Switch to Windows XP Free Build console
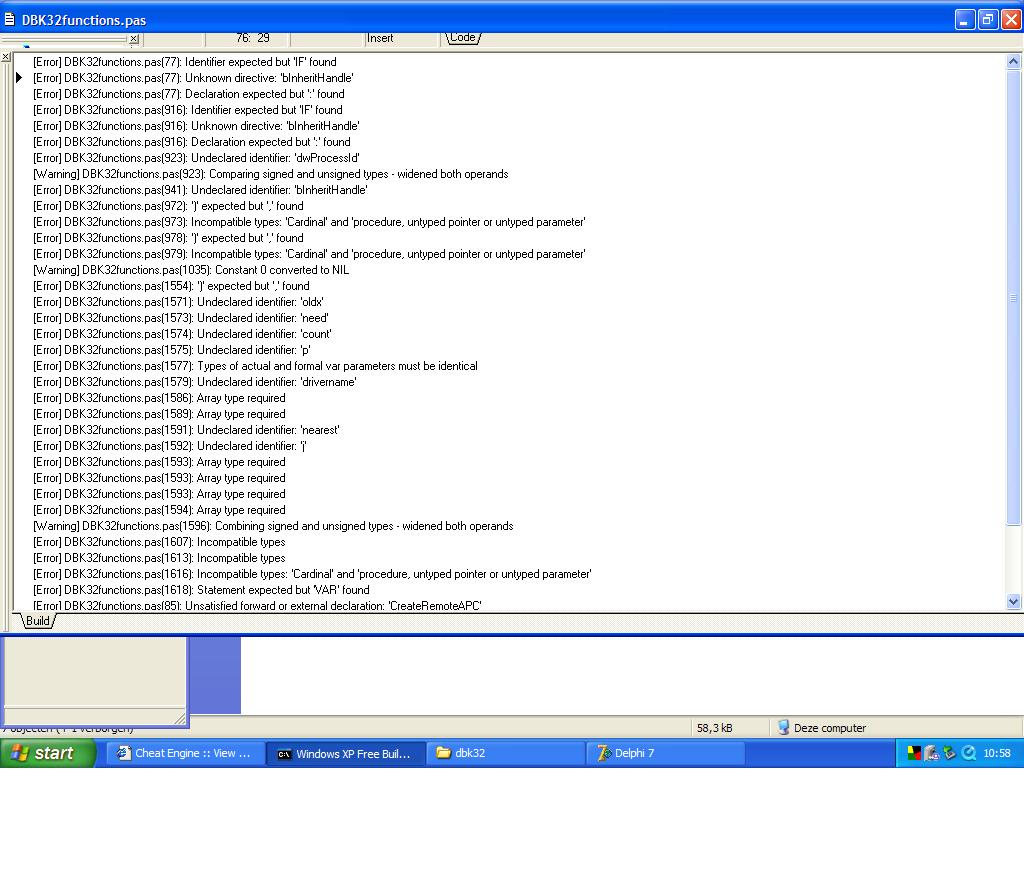The width and height of the screenshot is (1024, 872). tap(345, 753)
